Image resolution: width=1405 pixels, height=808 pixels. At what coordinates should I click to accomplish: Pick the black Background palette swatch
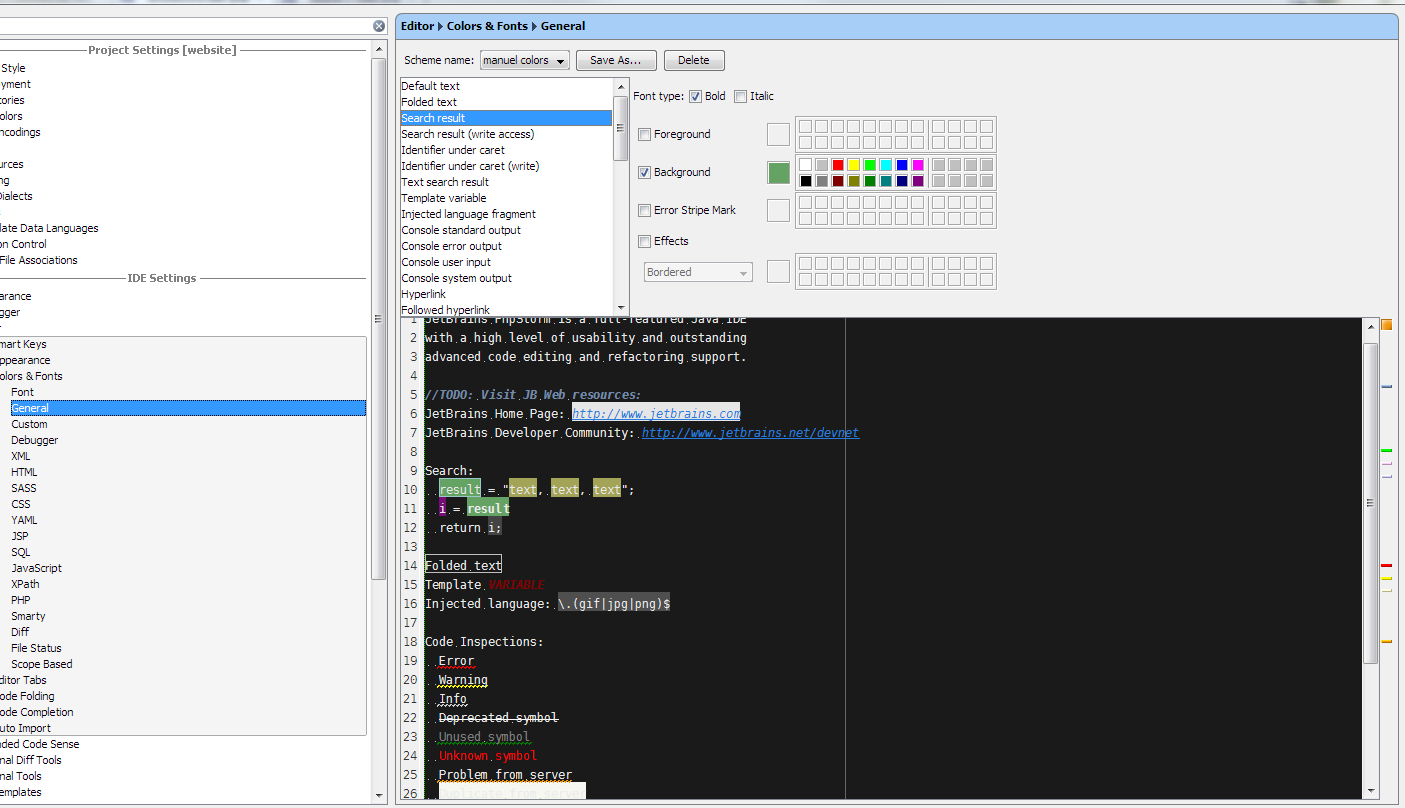tap(805, 181)
